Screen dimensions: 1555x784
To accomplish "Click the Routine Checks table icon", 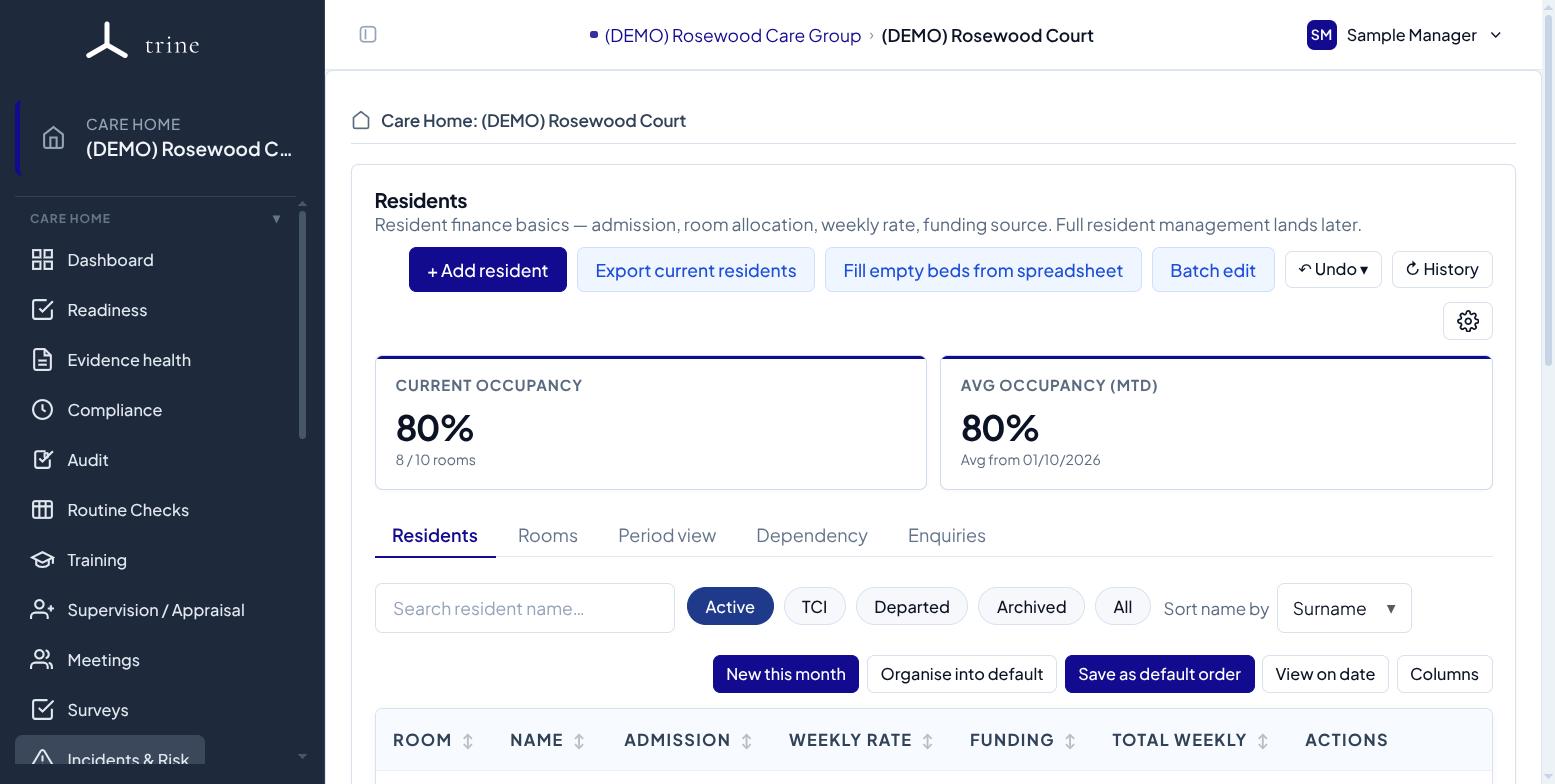I will point(42,510).
